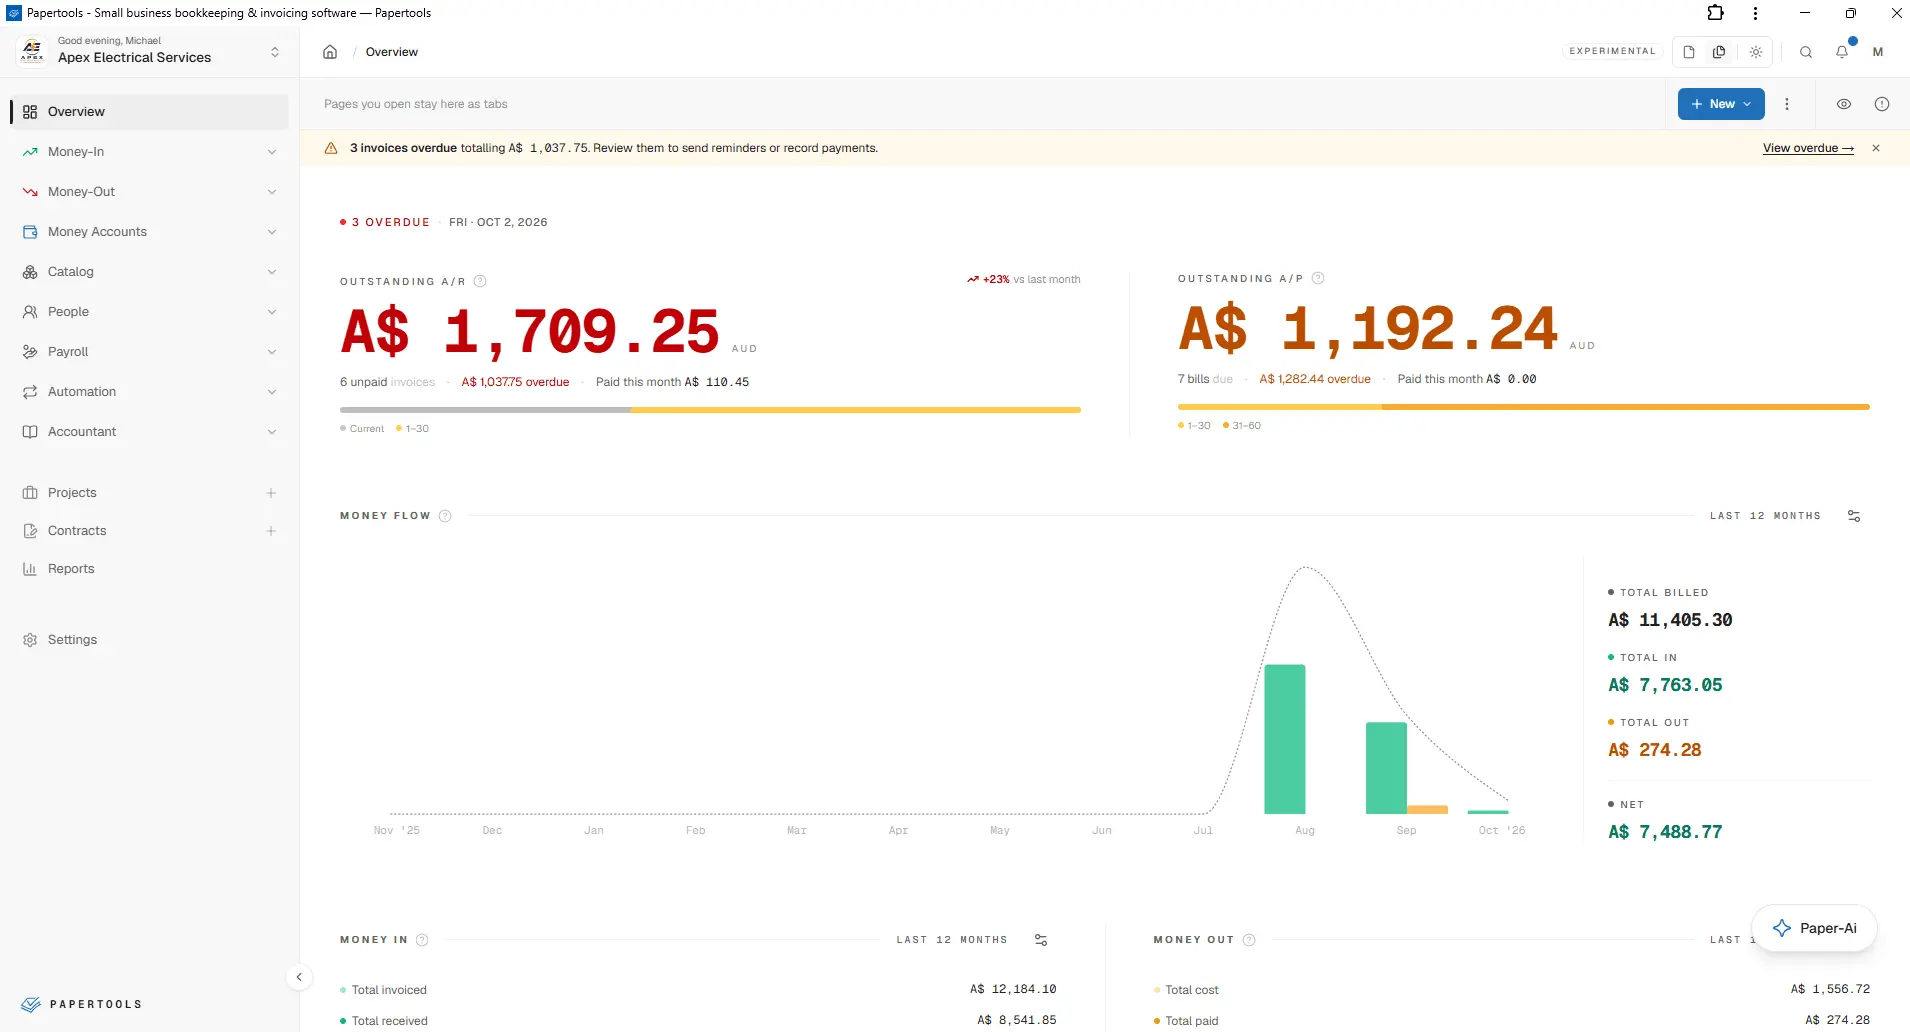Add a new project with plus icon
The image size is (1910, 1032).
pos(271,493)
